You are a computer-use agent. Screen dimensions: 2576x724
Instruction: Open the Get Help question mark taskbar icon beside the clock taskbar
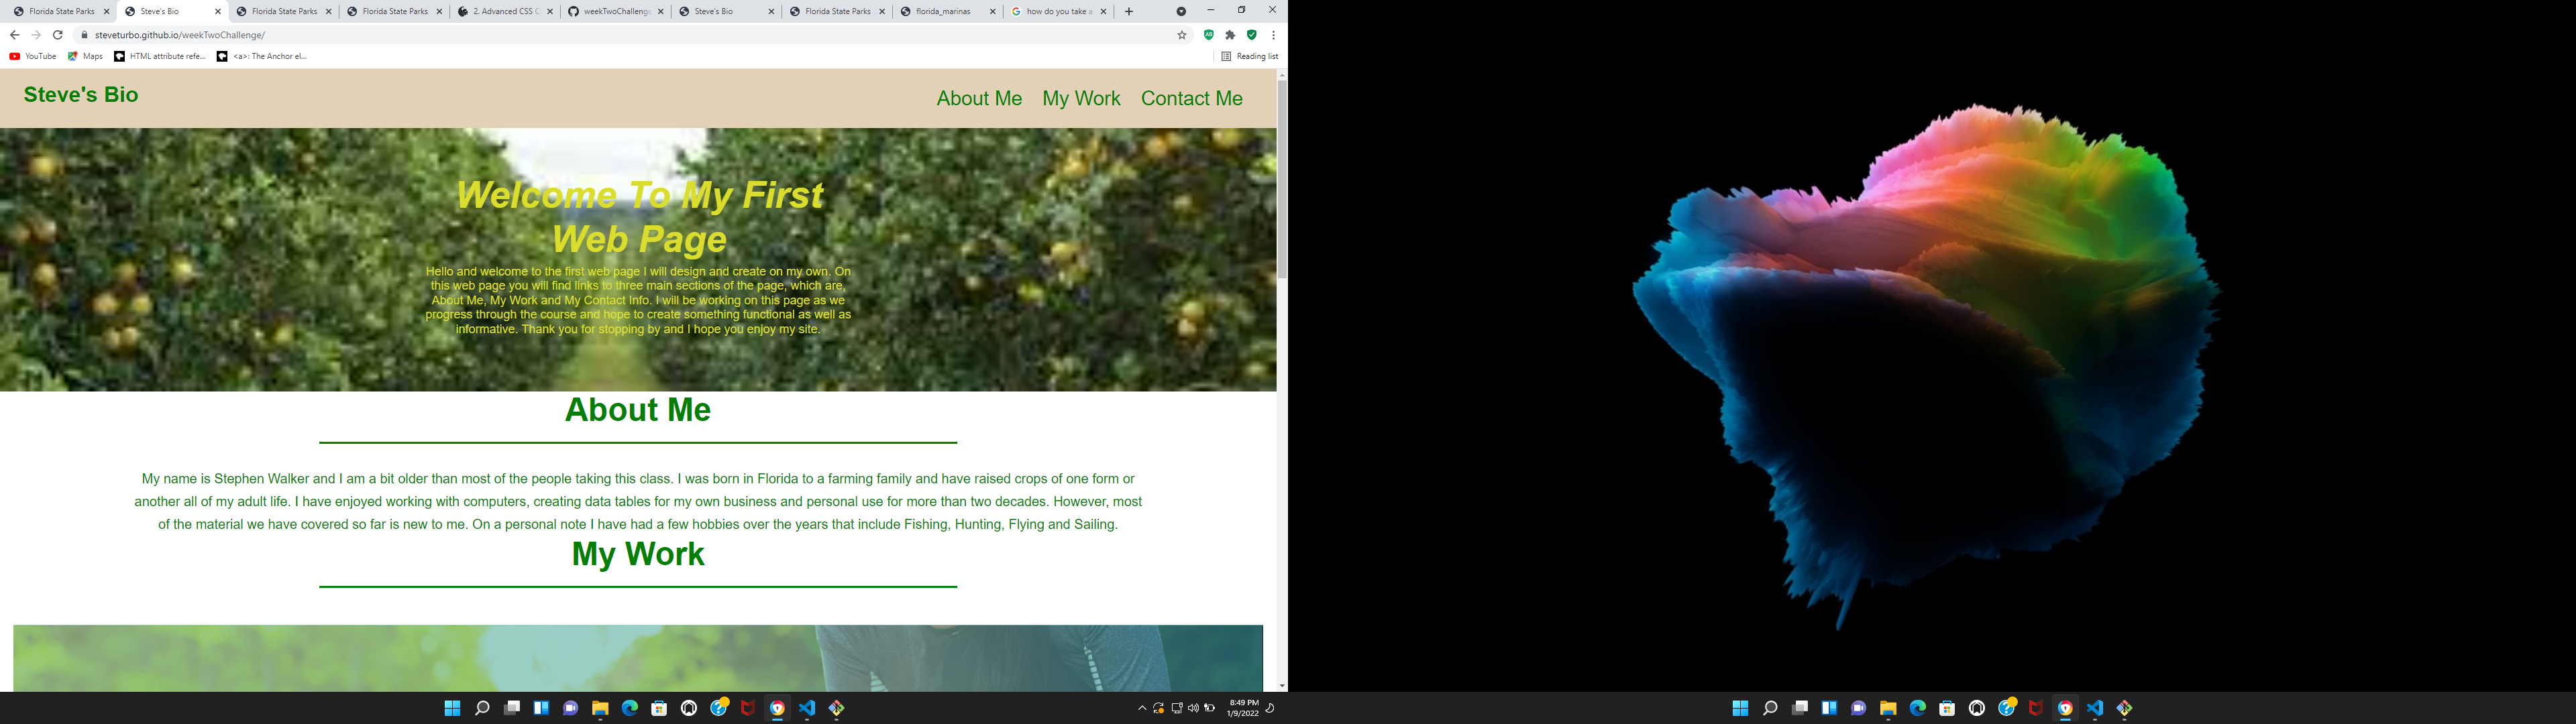pos(719,708)
